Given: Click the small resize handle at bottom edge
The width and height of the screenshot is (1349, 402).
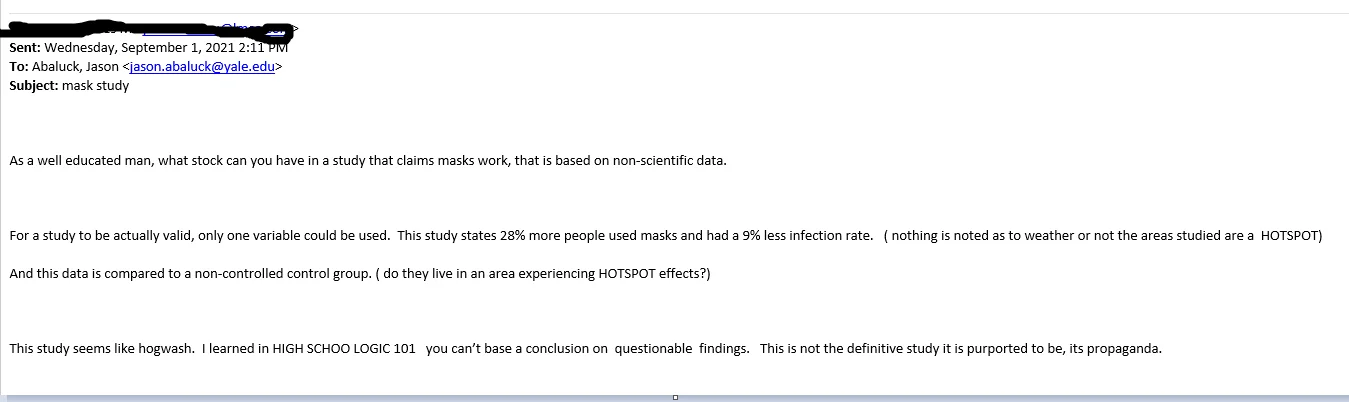Looking at the screenshot, I should 675,397.
